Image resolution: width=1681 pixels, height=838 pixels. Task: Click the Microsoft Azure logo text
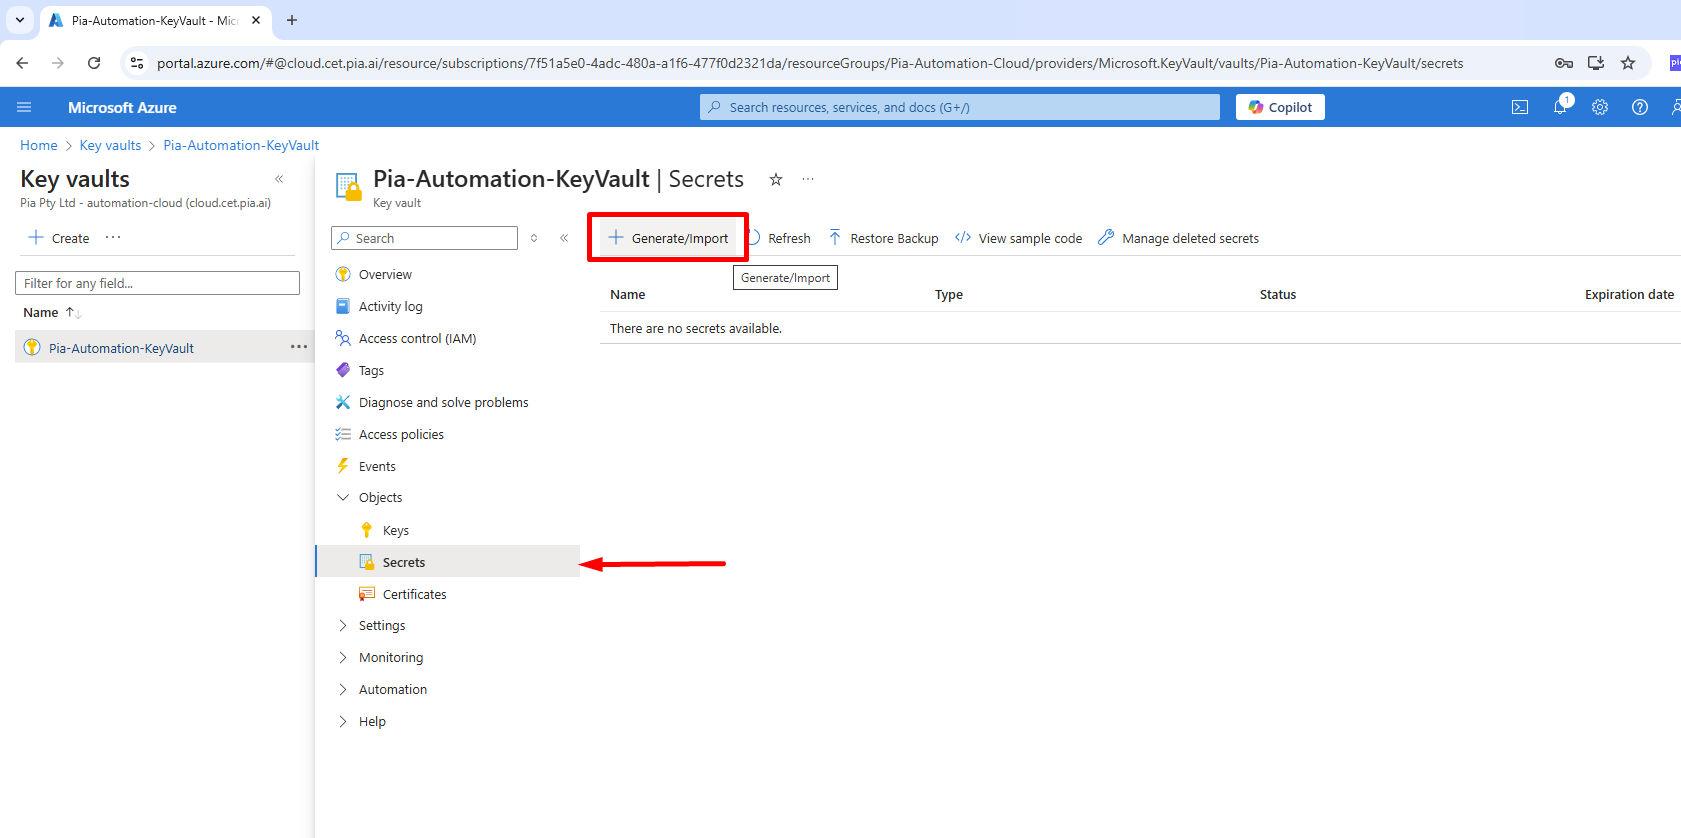pos(122,107)
